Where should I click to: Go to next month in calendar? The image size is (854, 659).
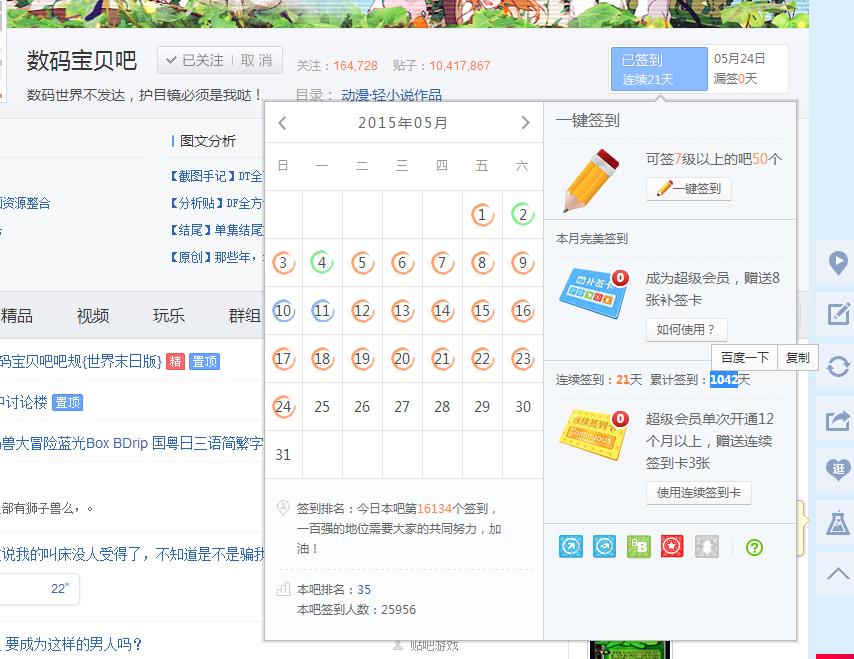pyautogui.click(x=525, y=123)
